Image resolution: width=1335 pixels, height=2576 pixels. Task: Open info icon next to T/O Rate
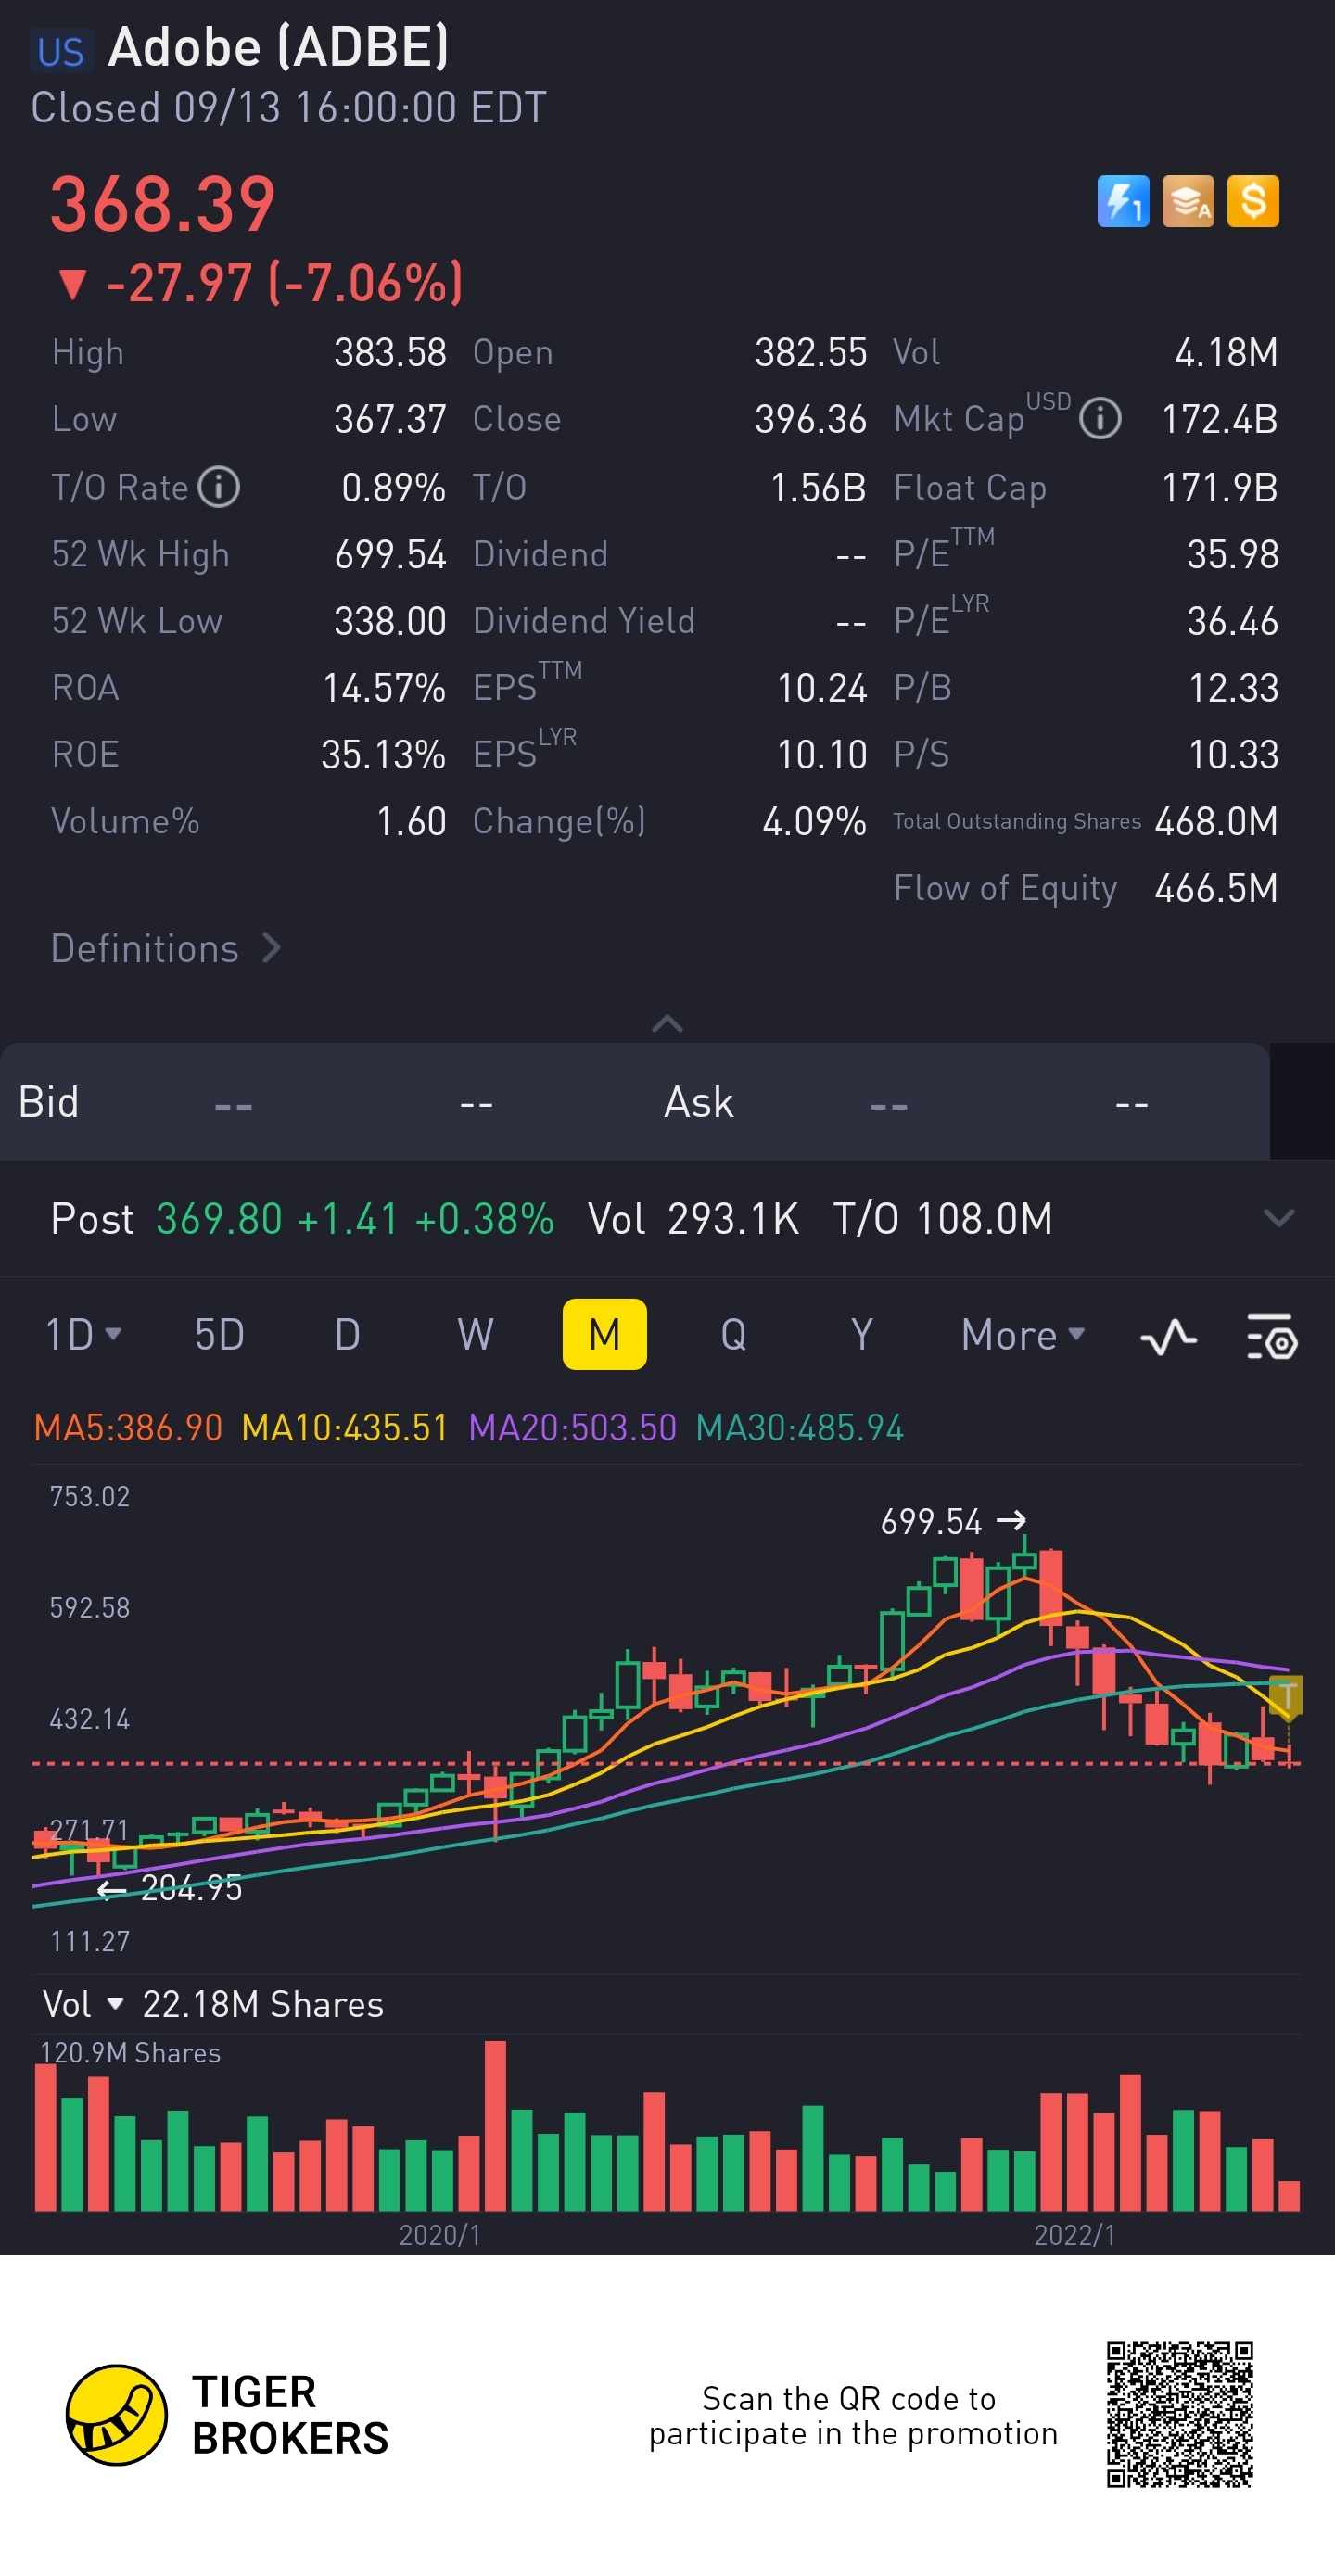tap(219, 487)
